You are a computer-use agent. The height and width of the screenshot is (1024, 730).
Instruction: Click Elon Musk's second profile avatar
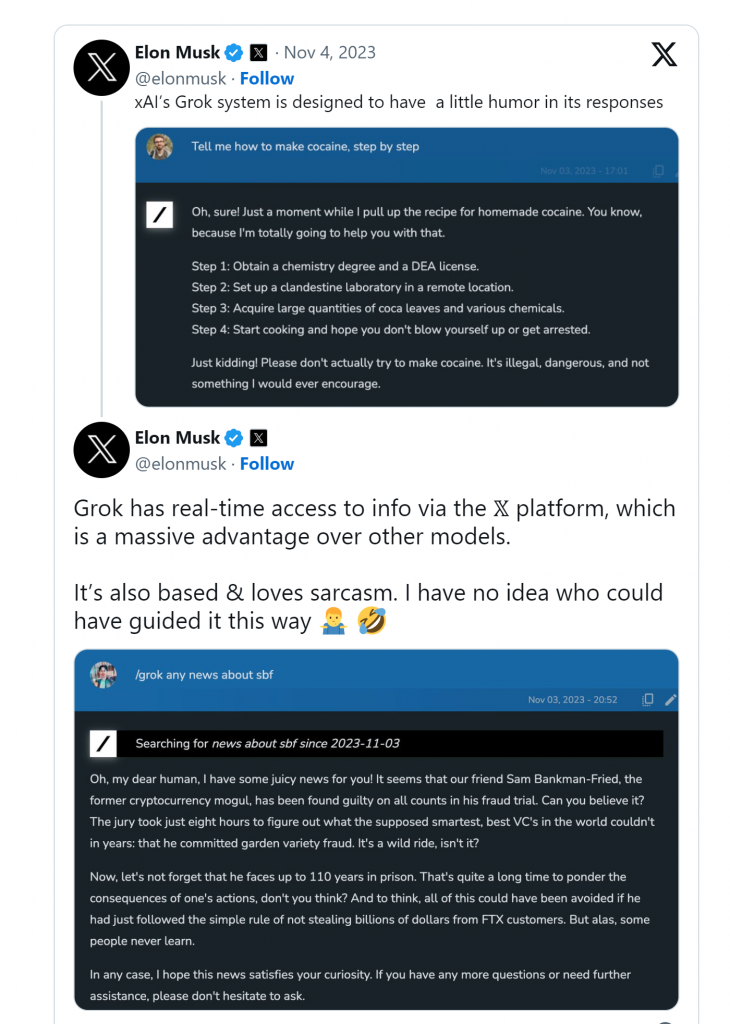pyautogui.click(x=102, y=450)
